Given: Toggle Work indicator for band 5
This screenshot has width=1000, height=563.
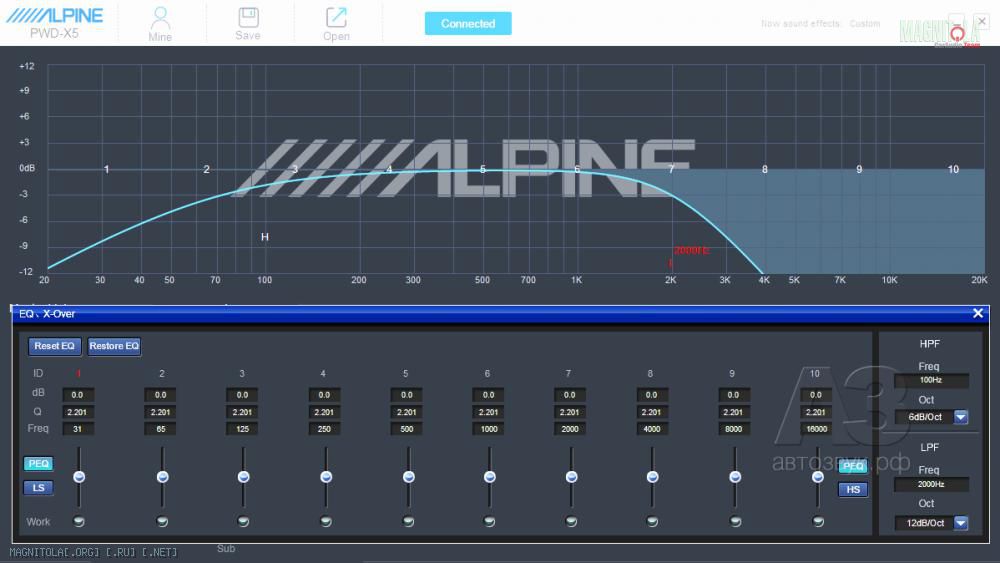Looking at the screenshot, I should (408, 521).
